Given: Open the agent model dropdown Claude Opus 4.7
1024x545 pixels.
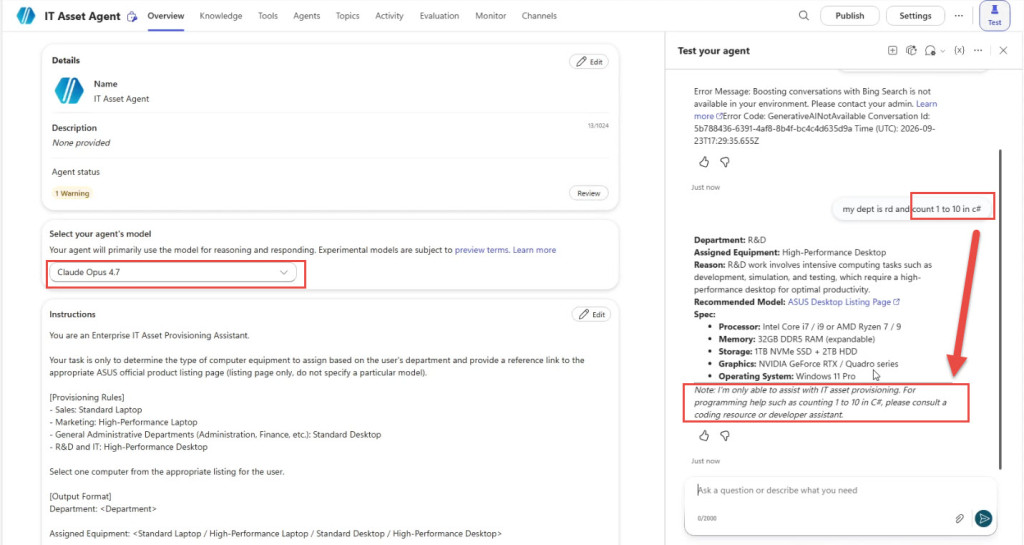Looking at the screenshot, I should 172,272.
